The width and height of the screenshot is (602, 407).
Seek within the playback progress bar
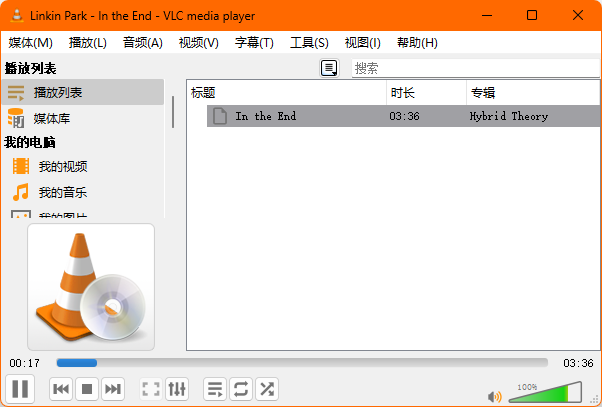click(302, 363)
